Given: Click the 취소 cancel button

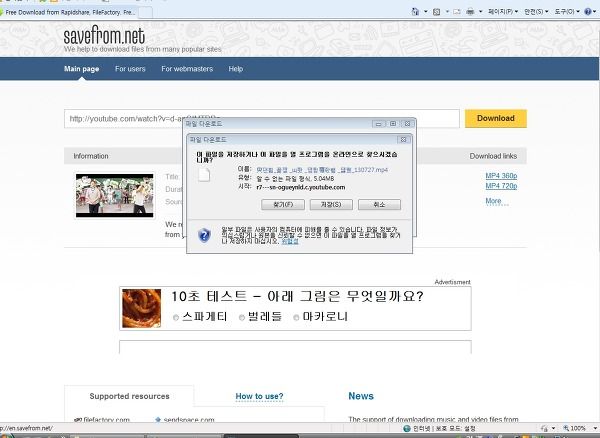Looking at the screenshot, I should (x=379, y=205).
